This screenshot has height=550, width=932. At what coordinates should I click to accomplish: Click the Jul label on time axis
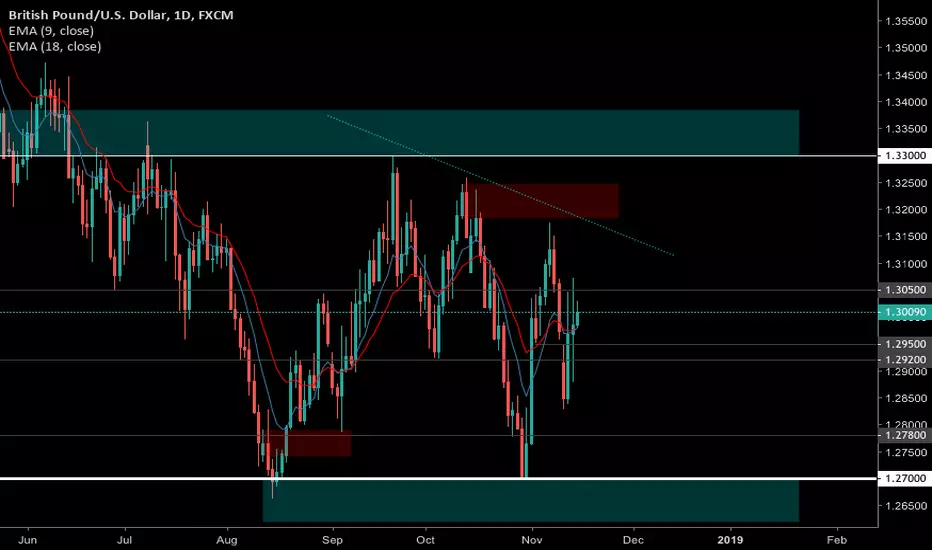(124, 540)
